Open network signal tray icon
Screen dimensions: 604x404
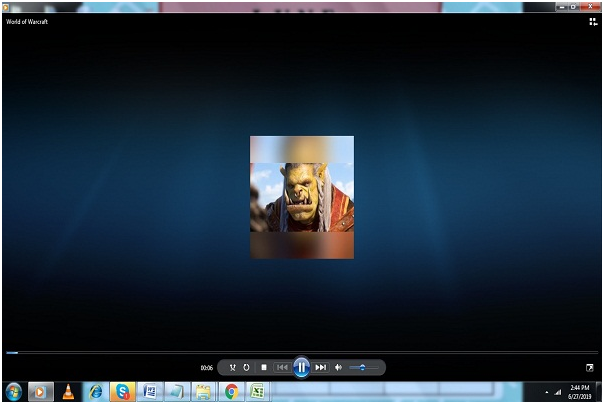tap(558, 392)
